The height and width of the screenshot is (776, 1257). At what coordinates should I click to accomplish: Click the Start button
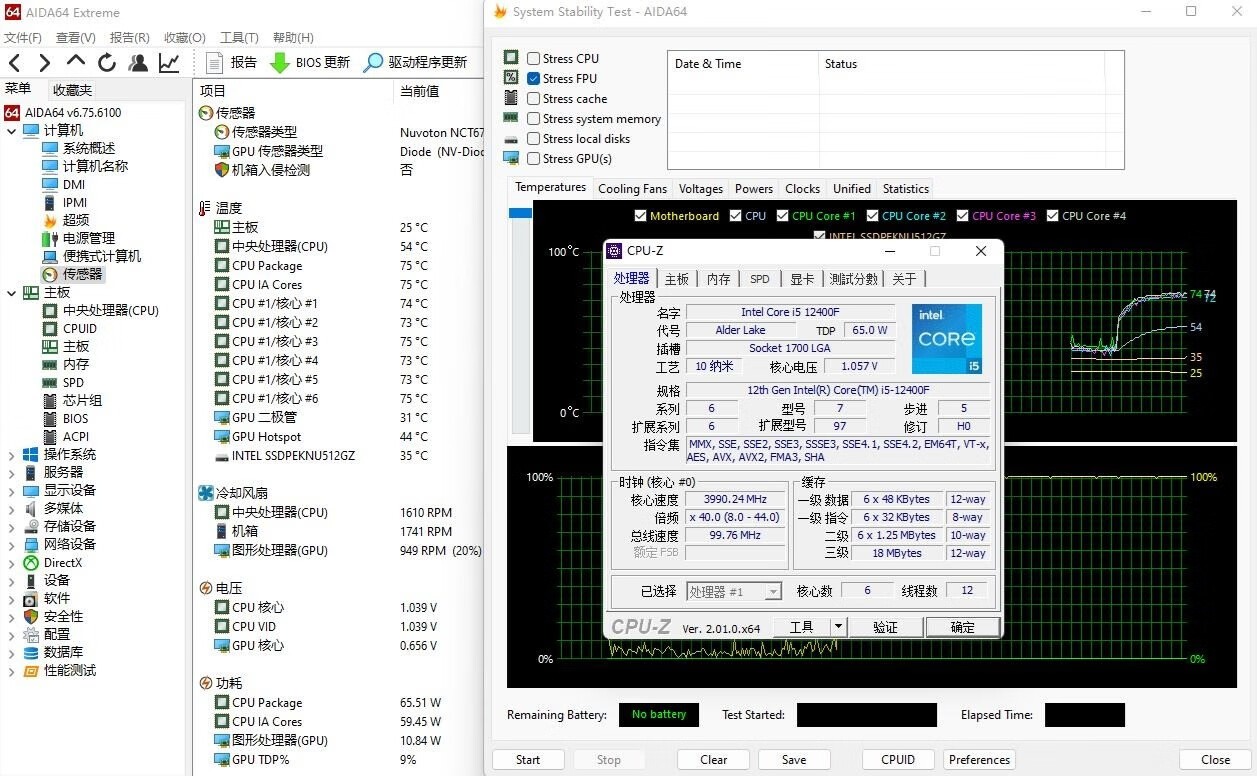point(528,760)
